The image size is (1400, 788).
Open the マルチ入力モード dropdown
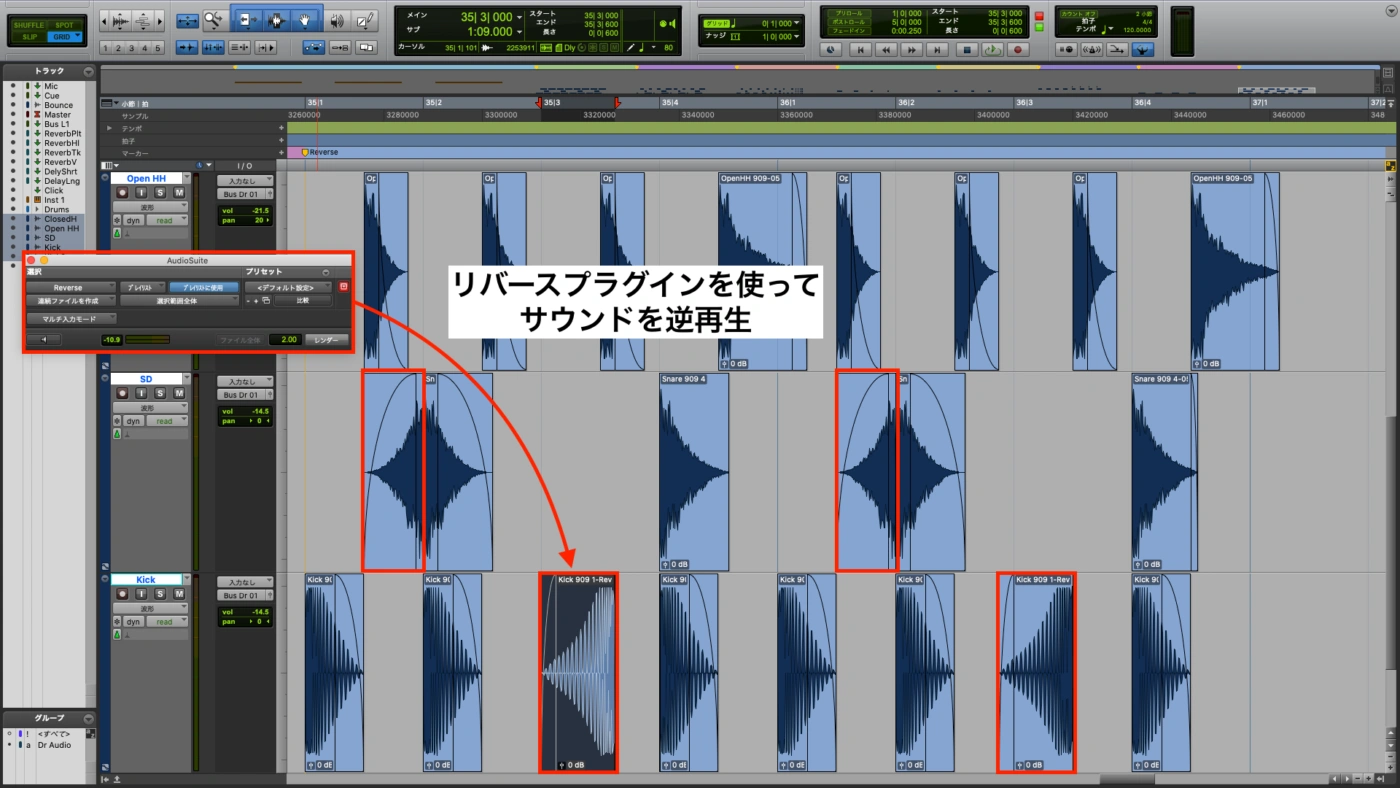71,318
